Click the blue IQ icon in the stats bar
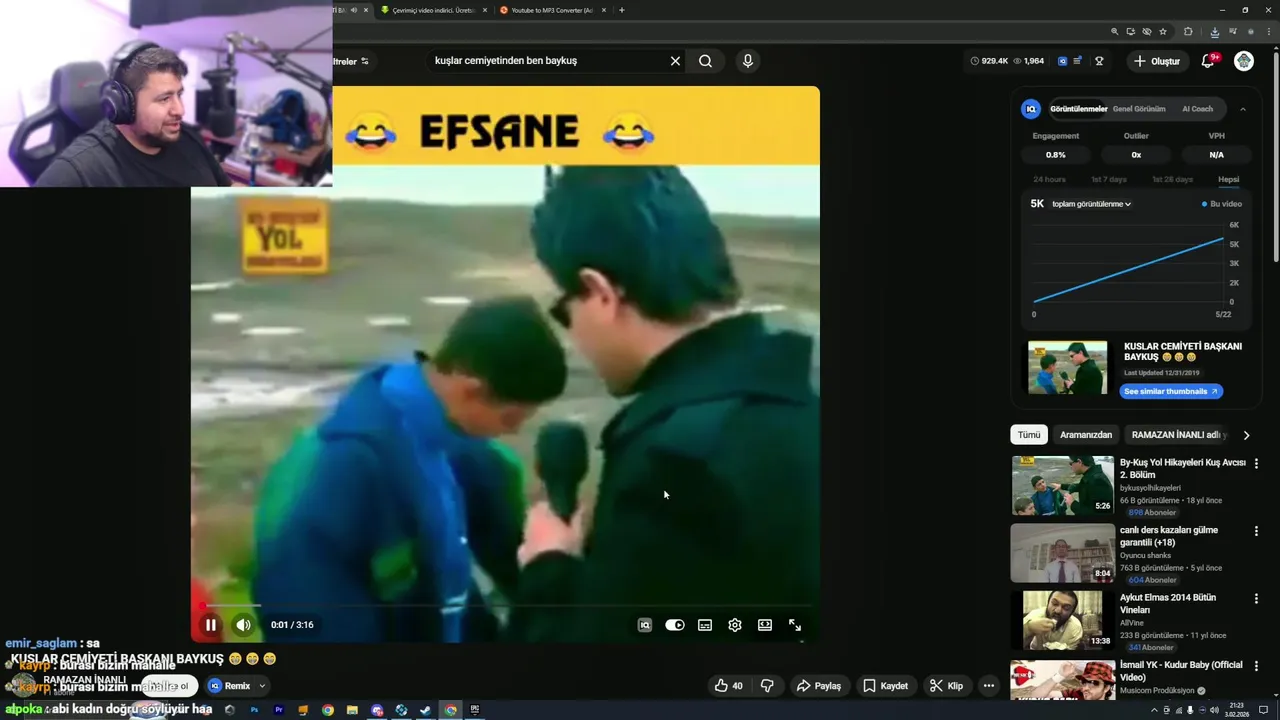This screenshot has height=720, width=1280. click(x=1062, y=61)
